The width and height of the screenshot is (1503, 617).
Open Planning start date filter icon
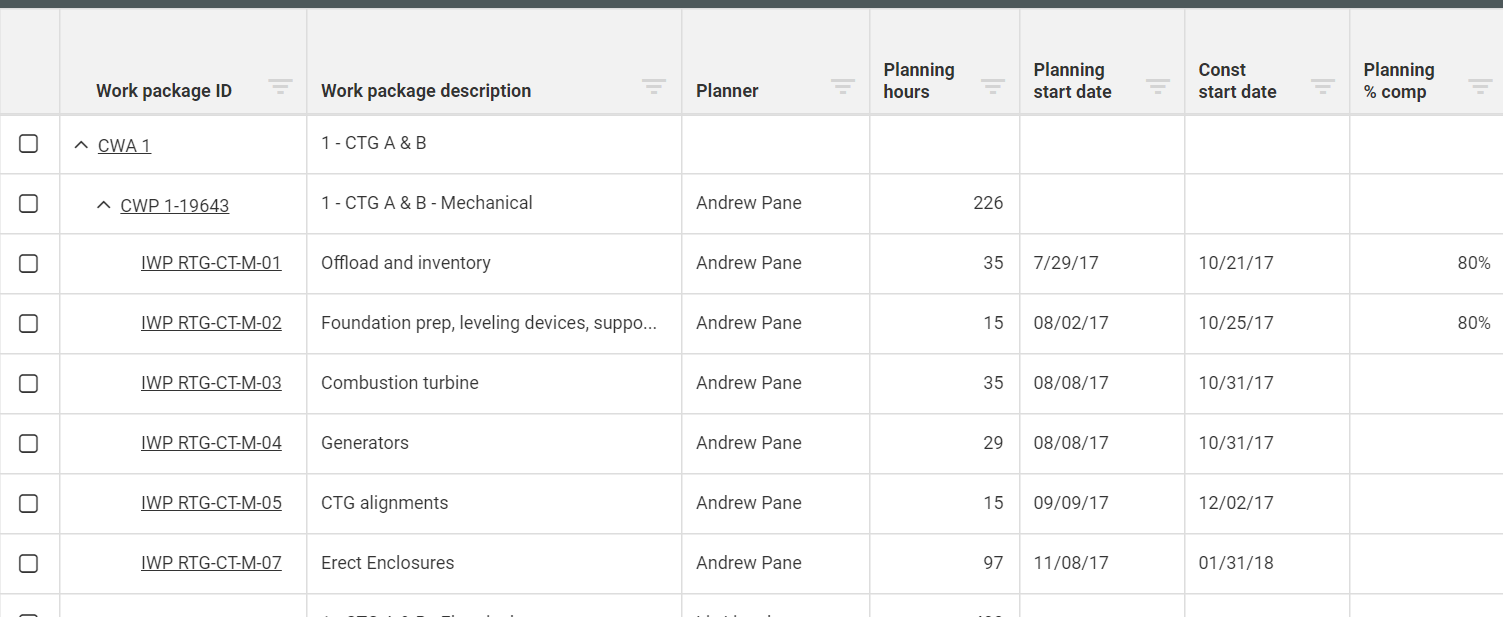click(1158, 87)
